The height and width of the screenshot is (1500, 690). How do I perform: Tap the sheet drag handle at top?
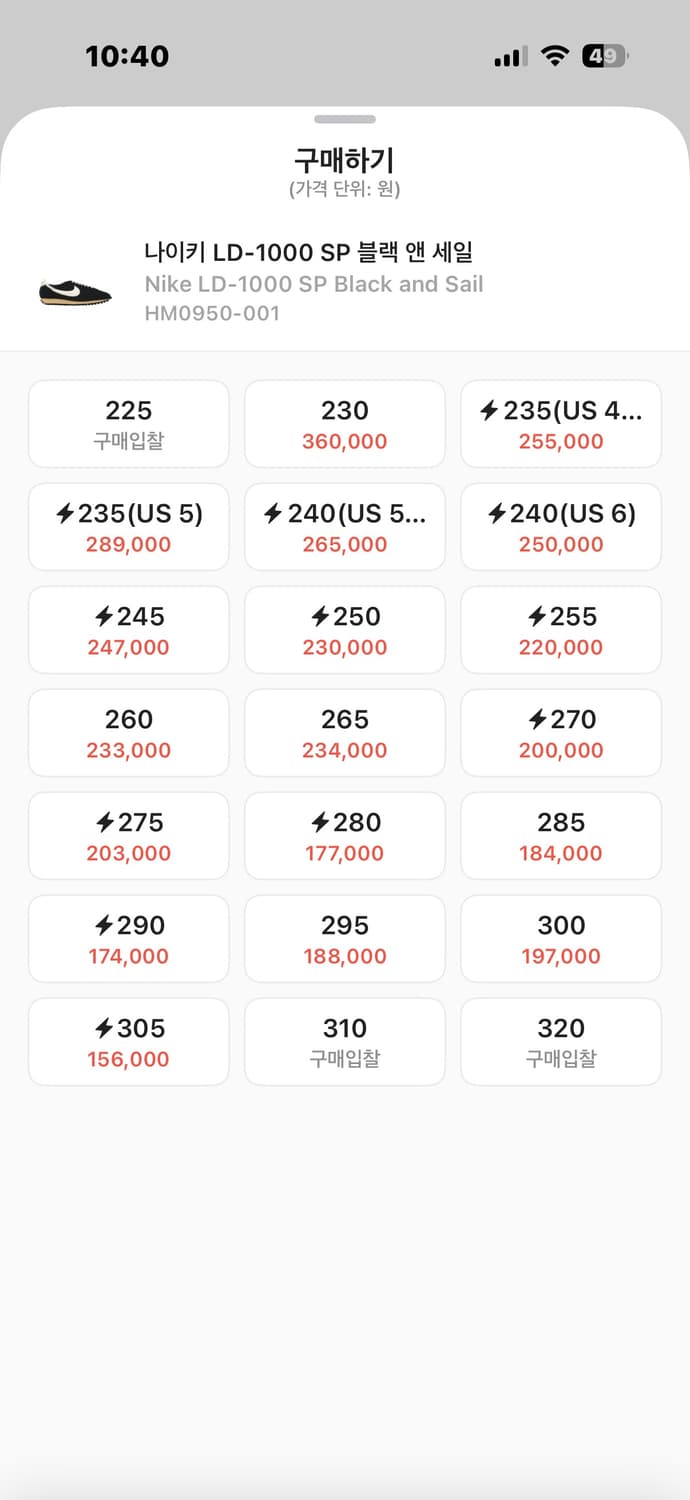[345, 119]
